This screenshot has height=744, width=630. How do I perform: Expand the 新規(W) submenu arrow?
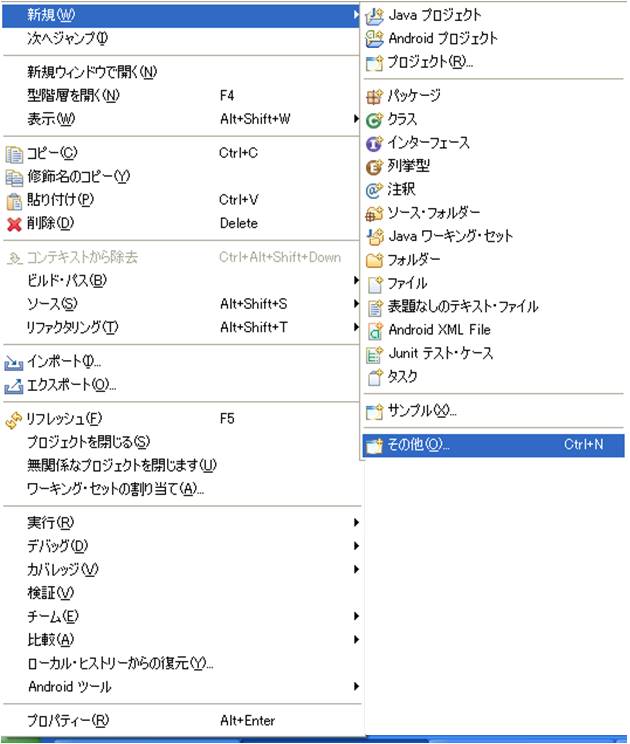[356, 15]
